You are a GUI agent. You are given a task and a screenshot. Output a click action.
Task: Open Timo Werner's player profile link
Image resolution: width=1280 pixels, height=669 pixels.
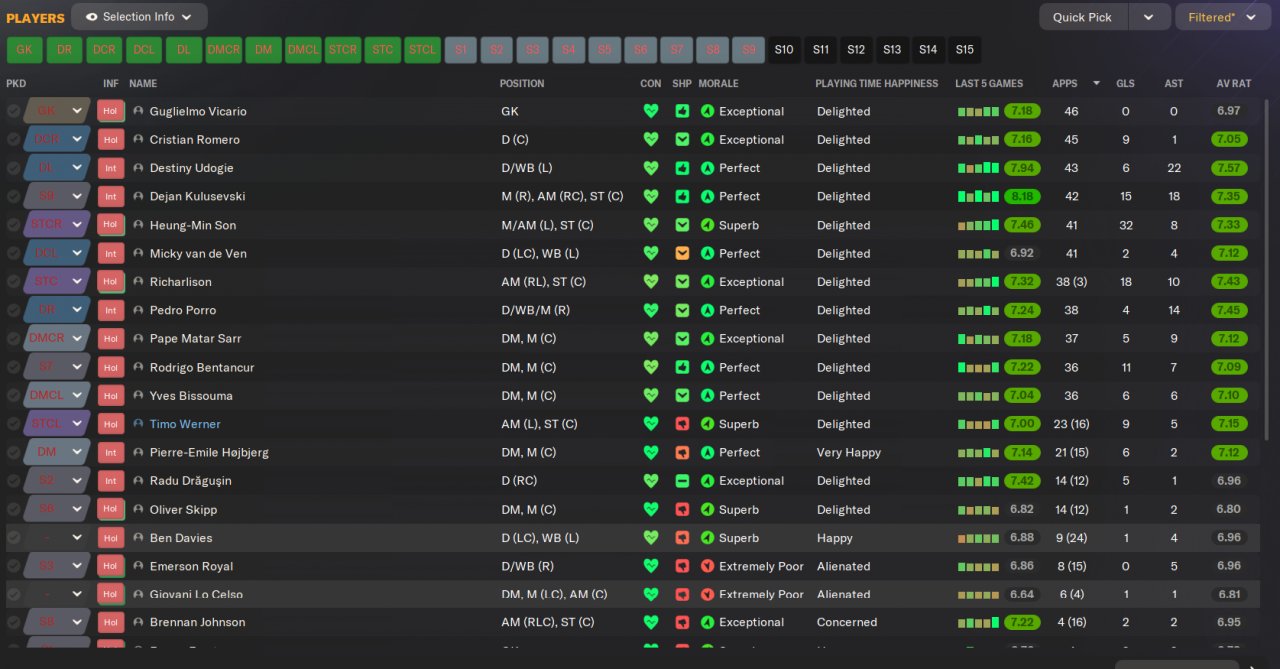[x=185, y=424]
